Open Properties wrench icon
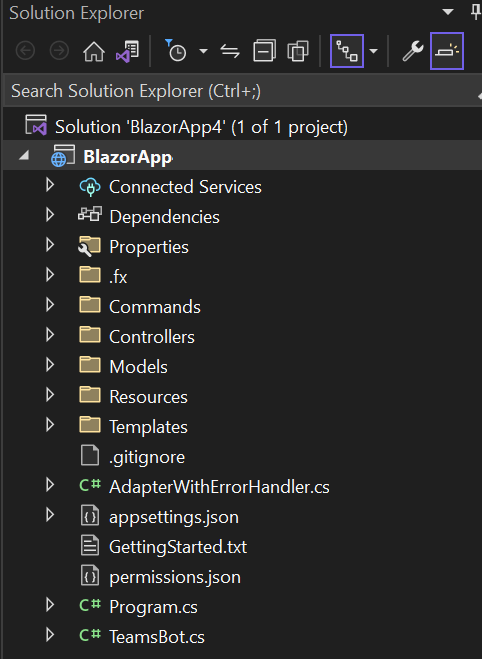 coord(413,51)
